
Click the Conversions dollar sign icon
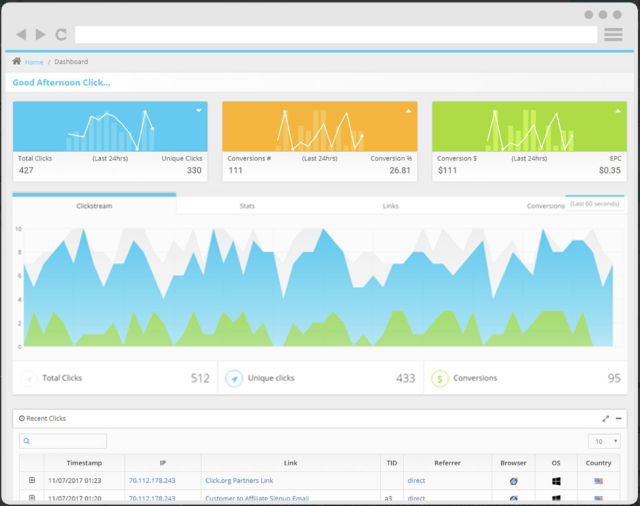pyautogui.click(x=439, y=378)
